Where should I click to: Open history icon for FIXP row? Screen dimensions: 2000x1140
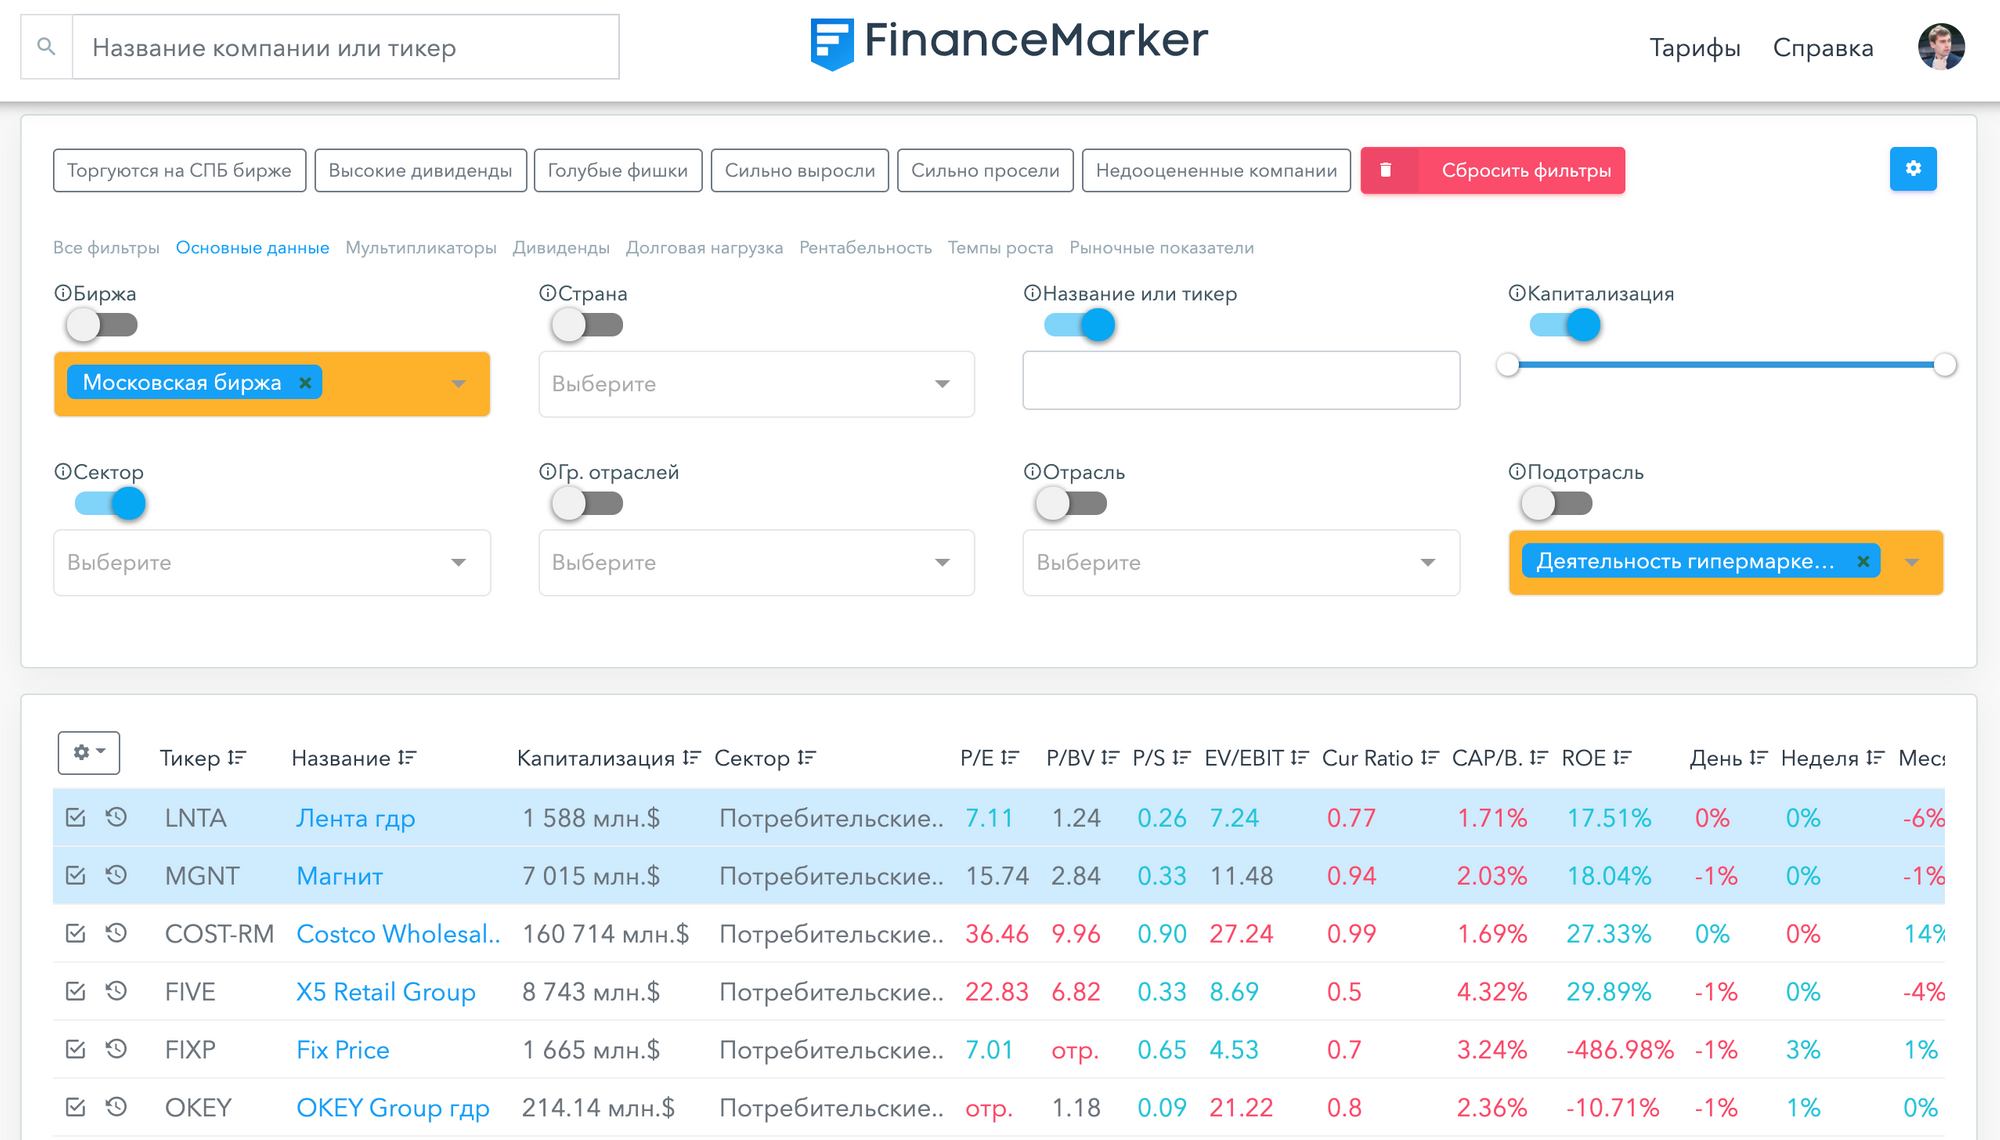coord(116,1049)
